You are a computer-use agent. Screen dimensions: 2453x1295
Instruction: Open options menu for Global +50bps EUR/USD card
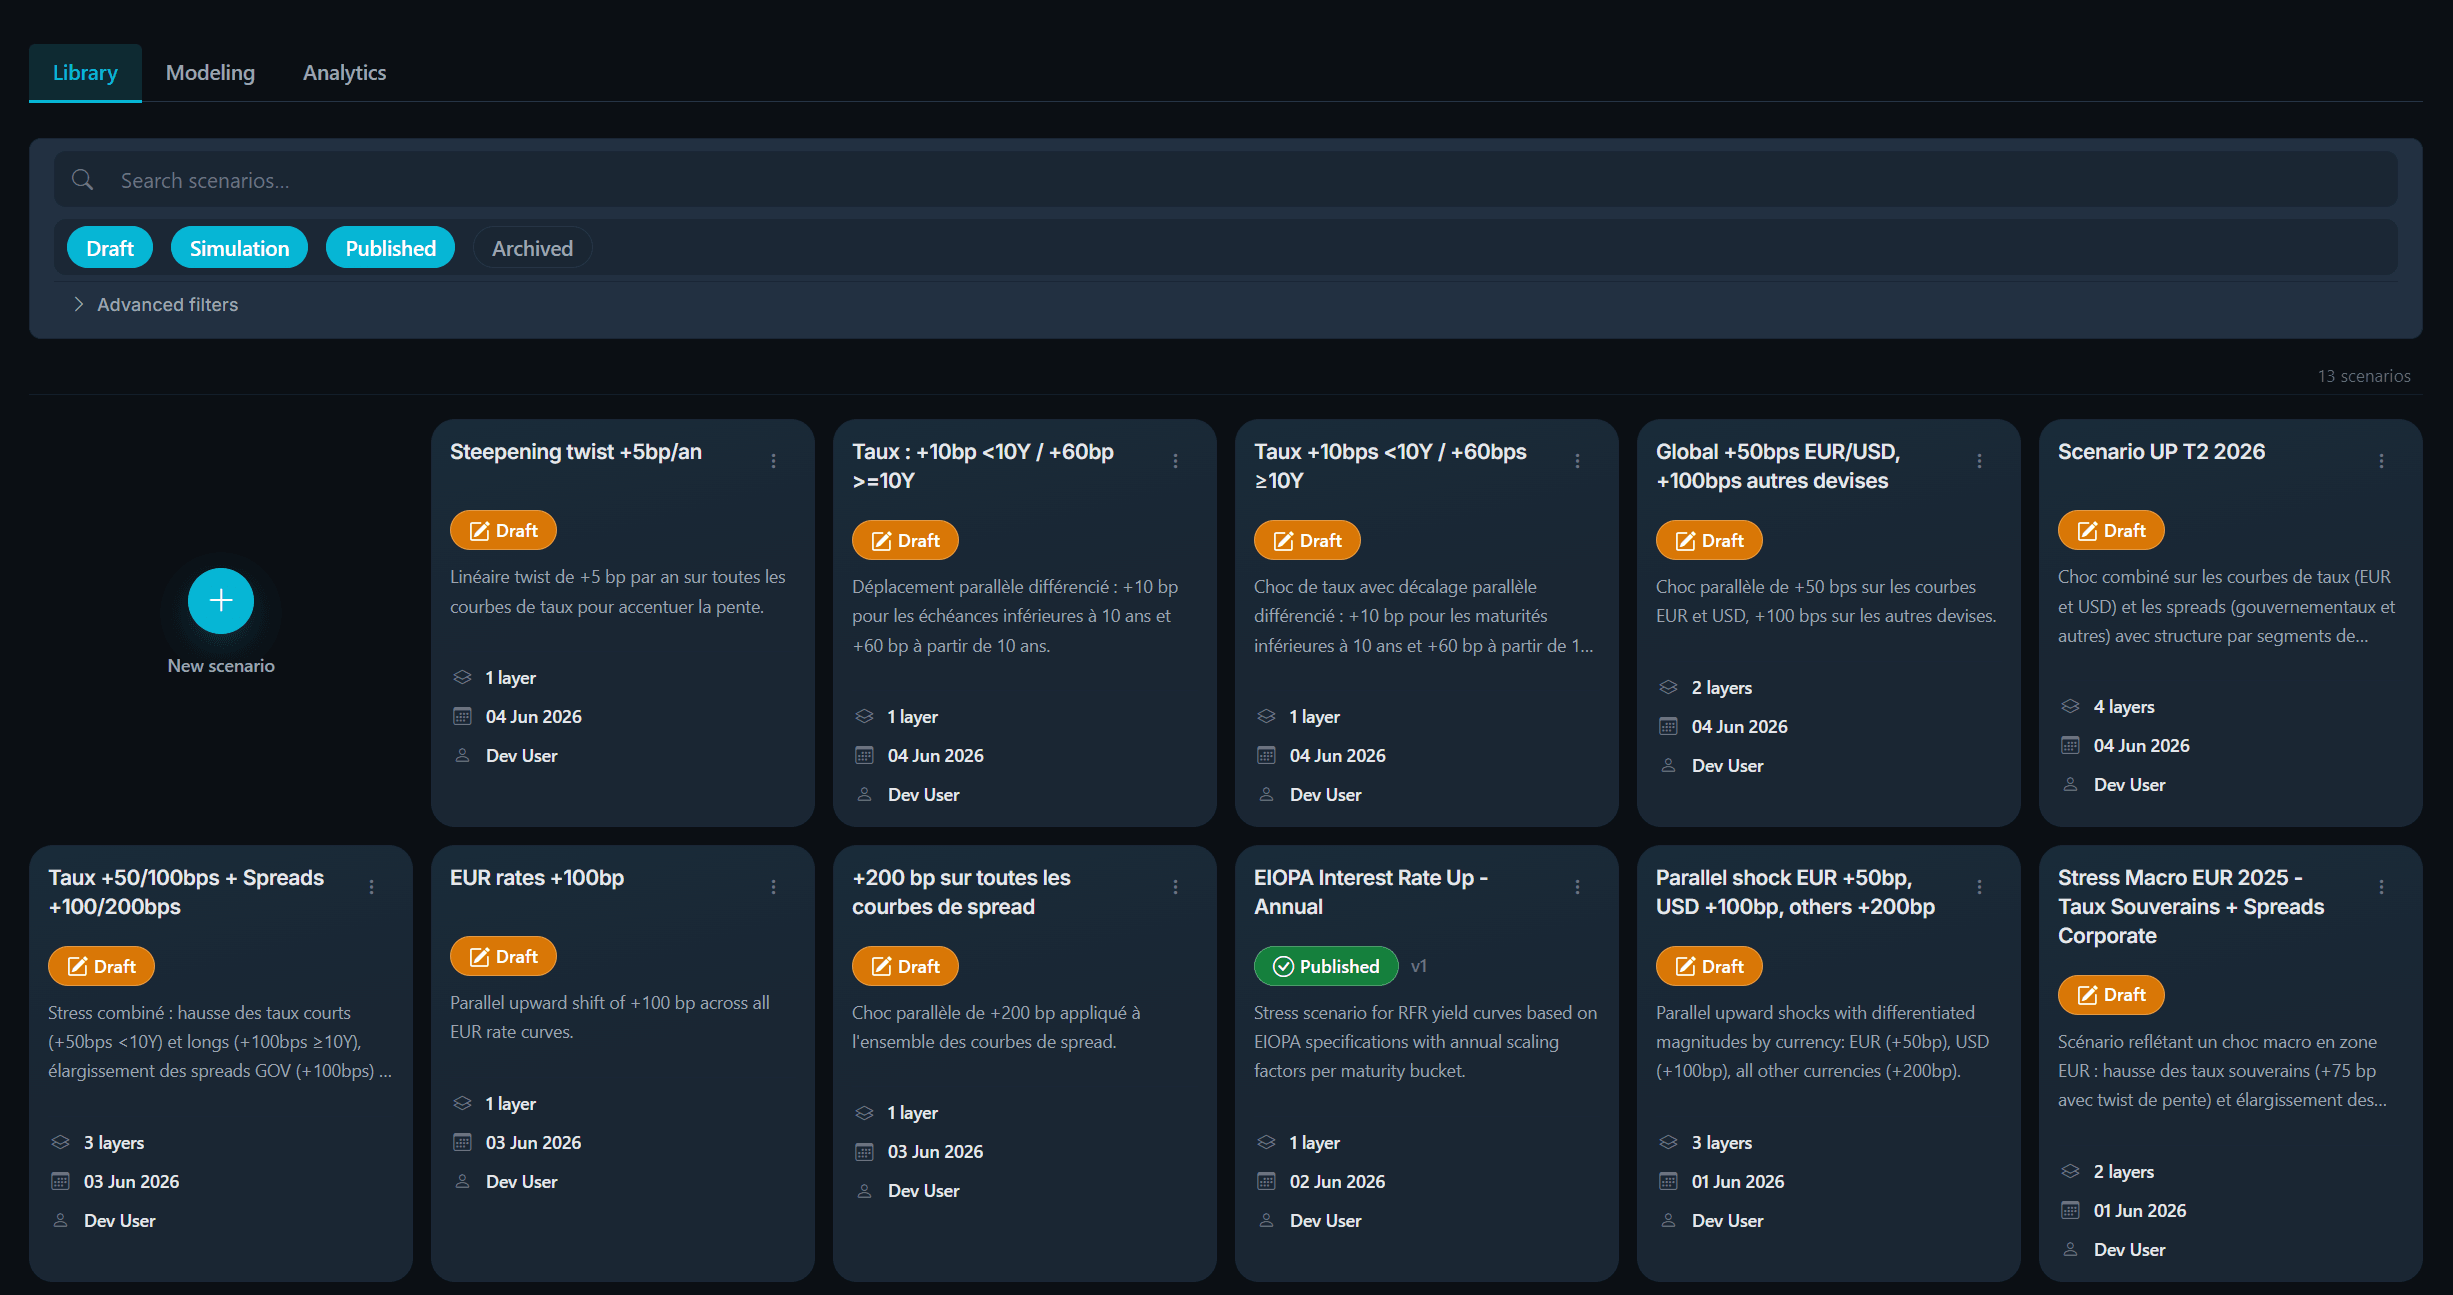[x=1979, y=461]
